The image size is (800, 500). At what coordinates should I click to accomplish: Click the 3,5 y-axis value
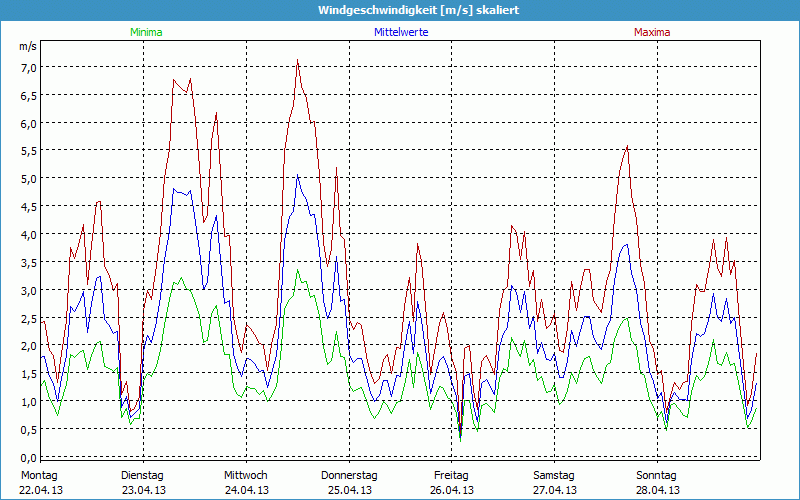pyautogui.click(x=28, y=262)
